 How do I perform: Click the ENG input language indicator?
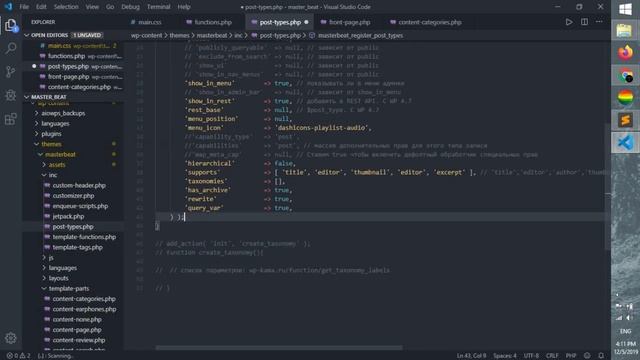[x=625, y=331]
